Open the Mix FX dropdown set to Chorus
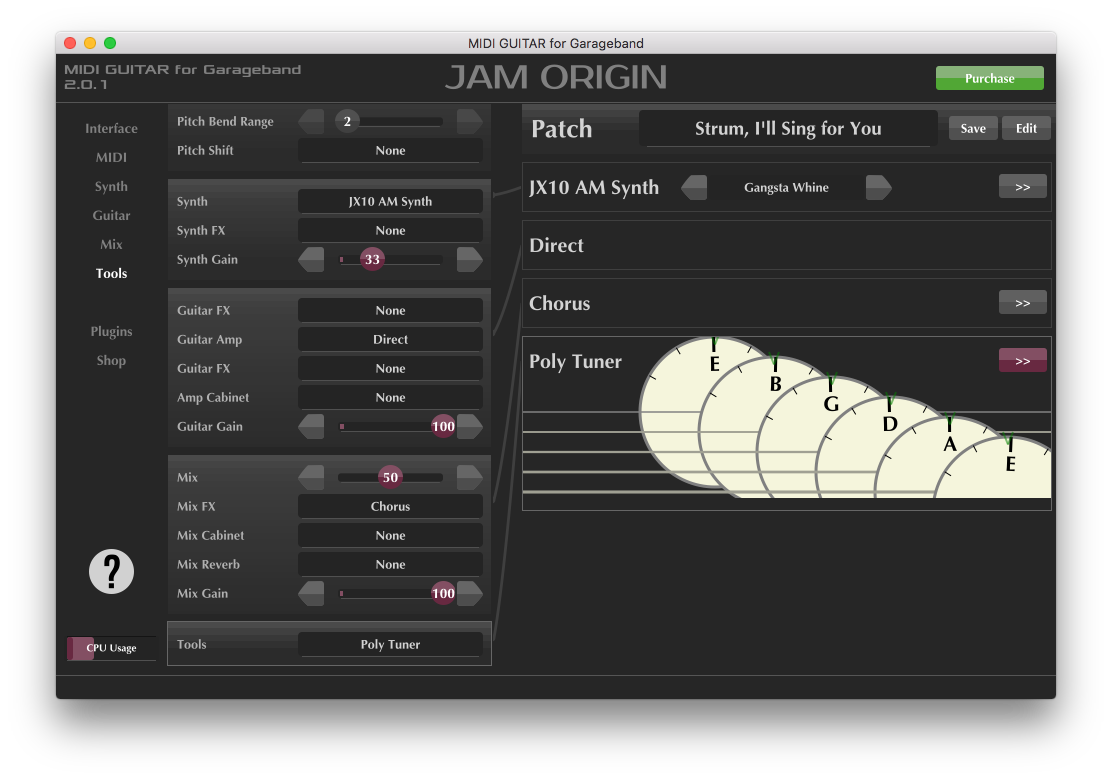The image size is (1112, 779). 390,507
